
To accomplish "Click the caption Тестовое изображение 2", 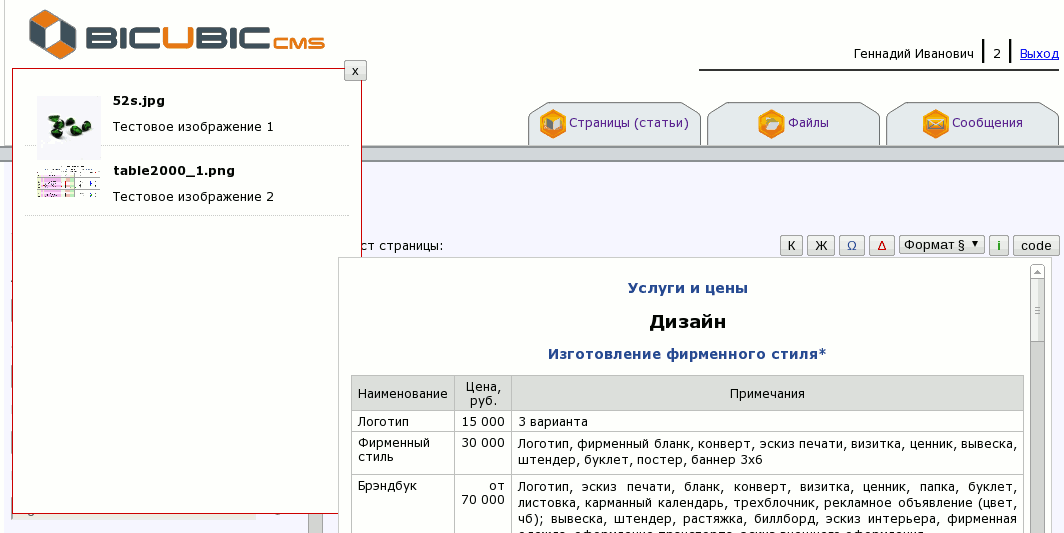I will tap(193, 197).
